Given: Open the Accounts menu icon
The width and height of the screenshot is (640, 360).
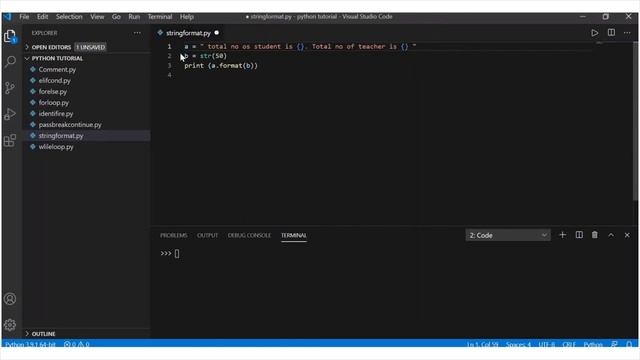Looking at the screenshot, I should click(10, 299).
